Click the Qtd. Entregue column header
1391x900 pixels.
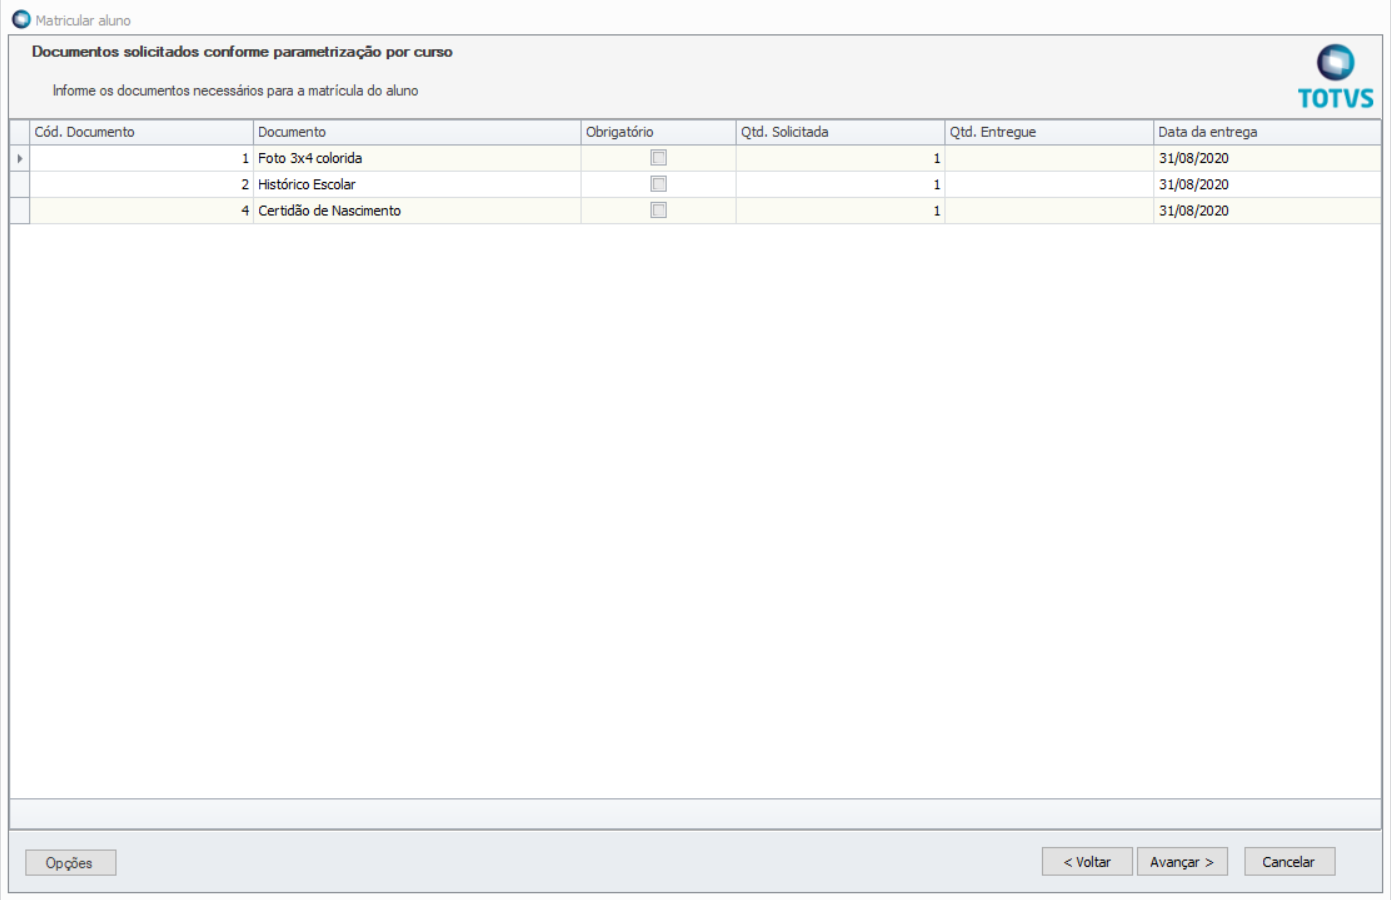(x=1048, y=132)
